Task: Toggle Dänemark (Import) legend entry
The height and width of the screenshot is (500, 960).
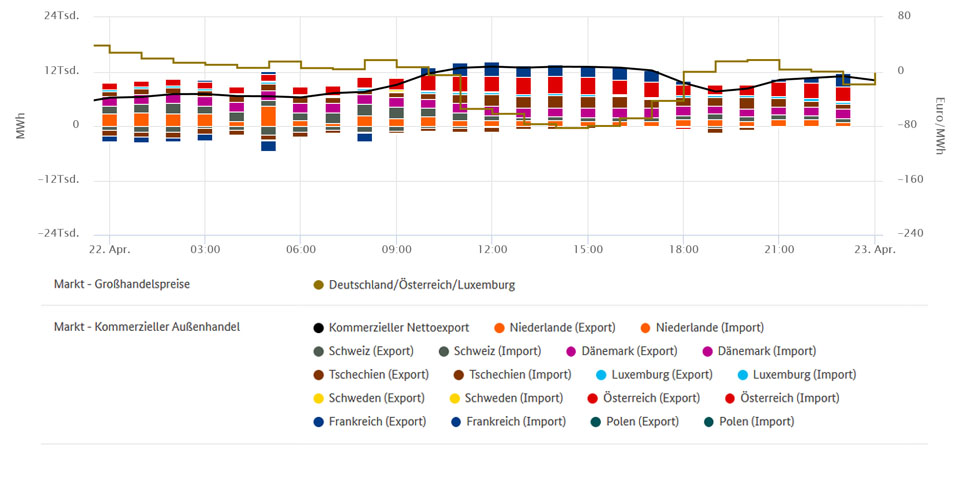Action: pos(760,351)
